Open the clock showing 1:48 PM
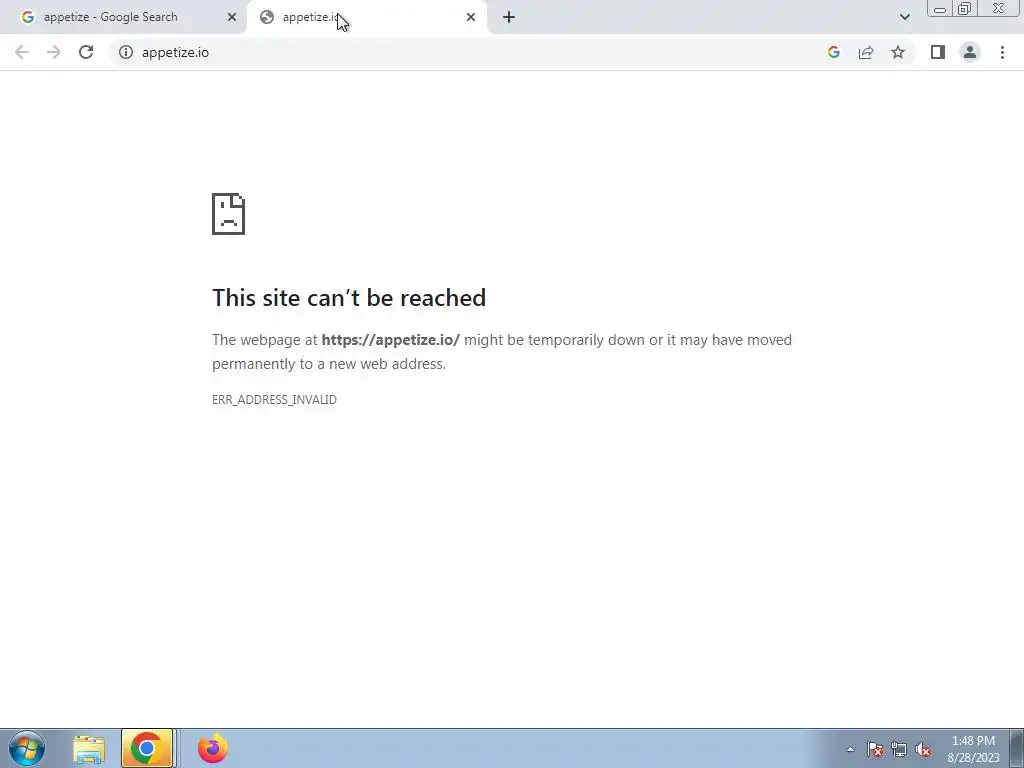The image size is (1024, 768). pyautogui.click(x=973, y=749)
